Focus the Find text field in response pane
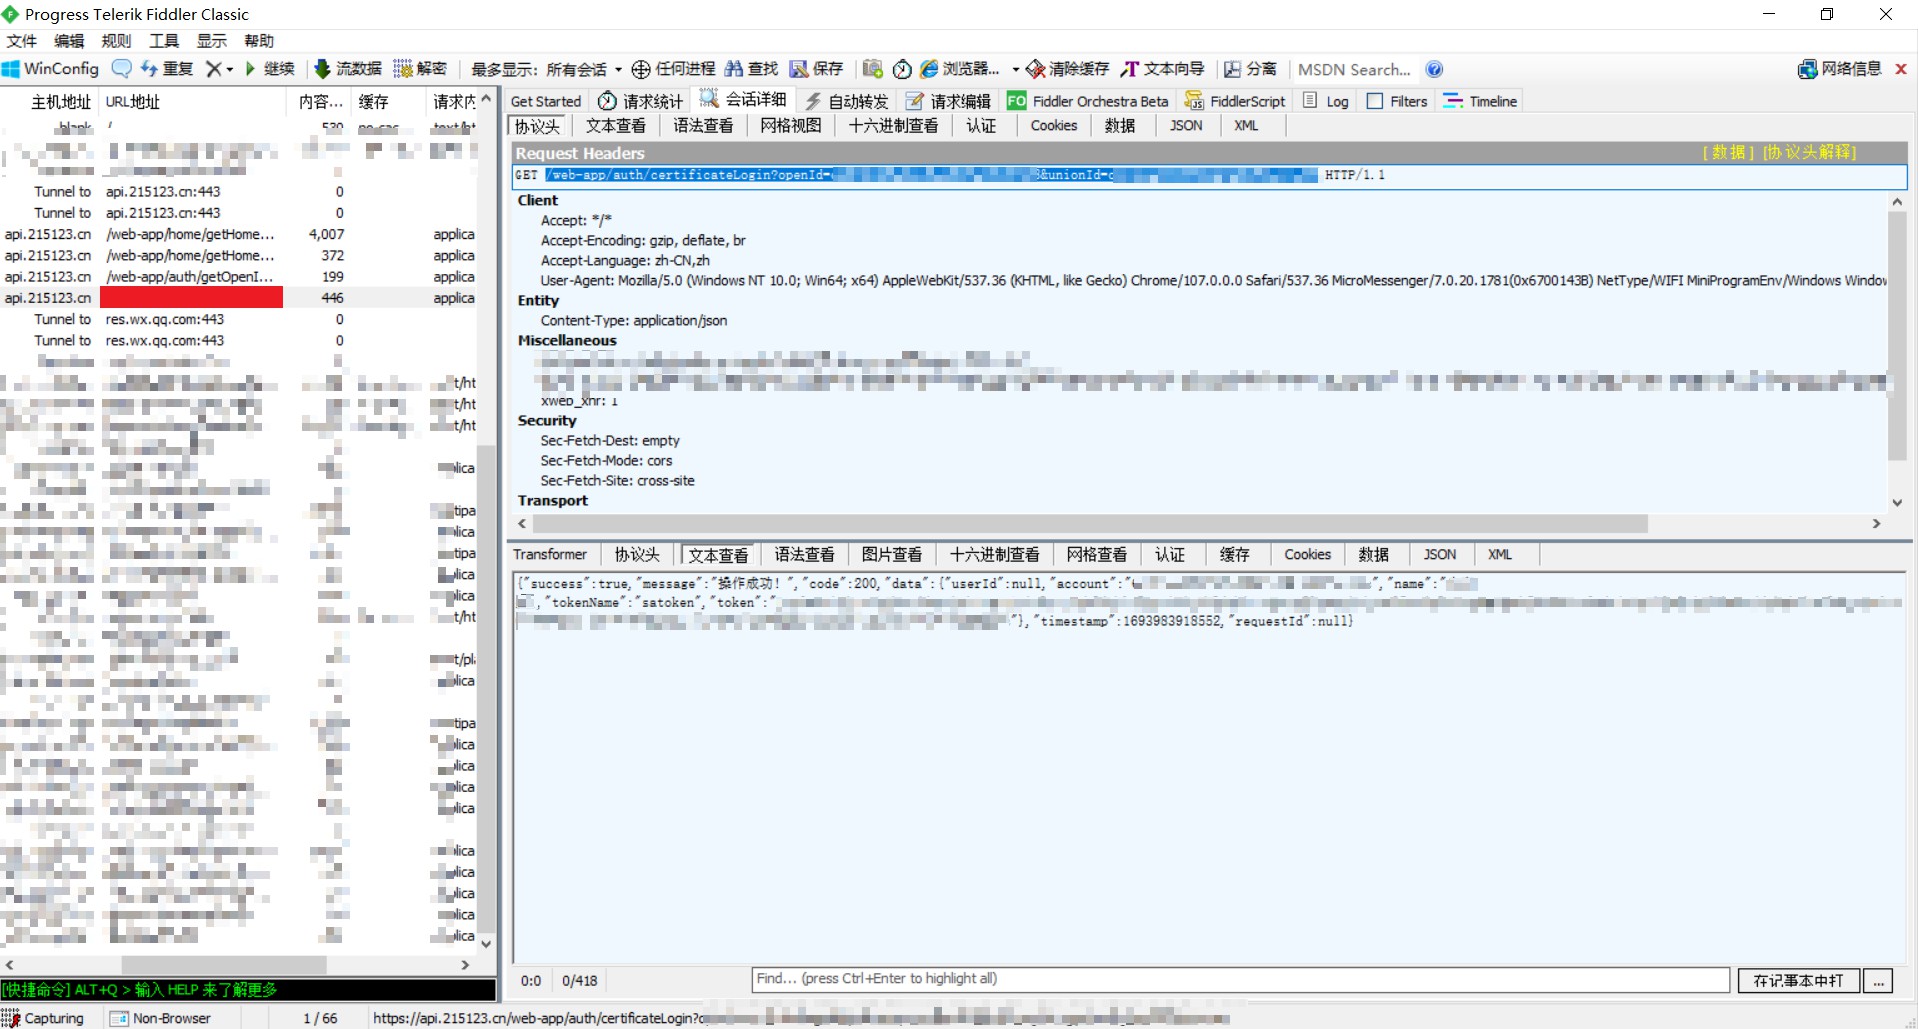Image resolution: width=1918 pixels, height=1029 pixels. [1240, 980]
